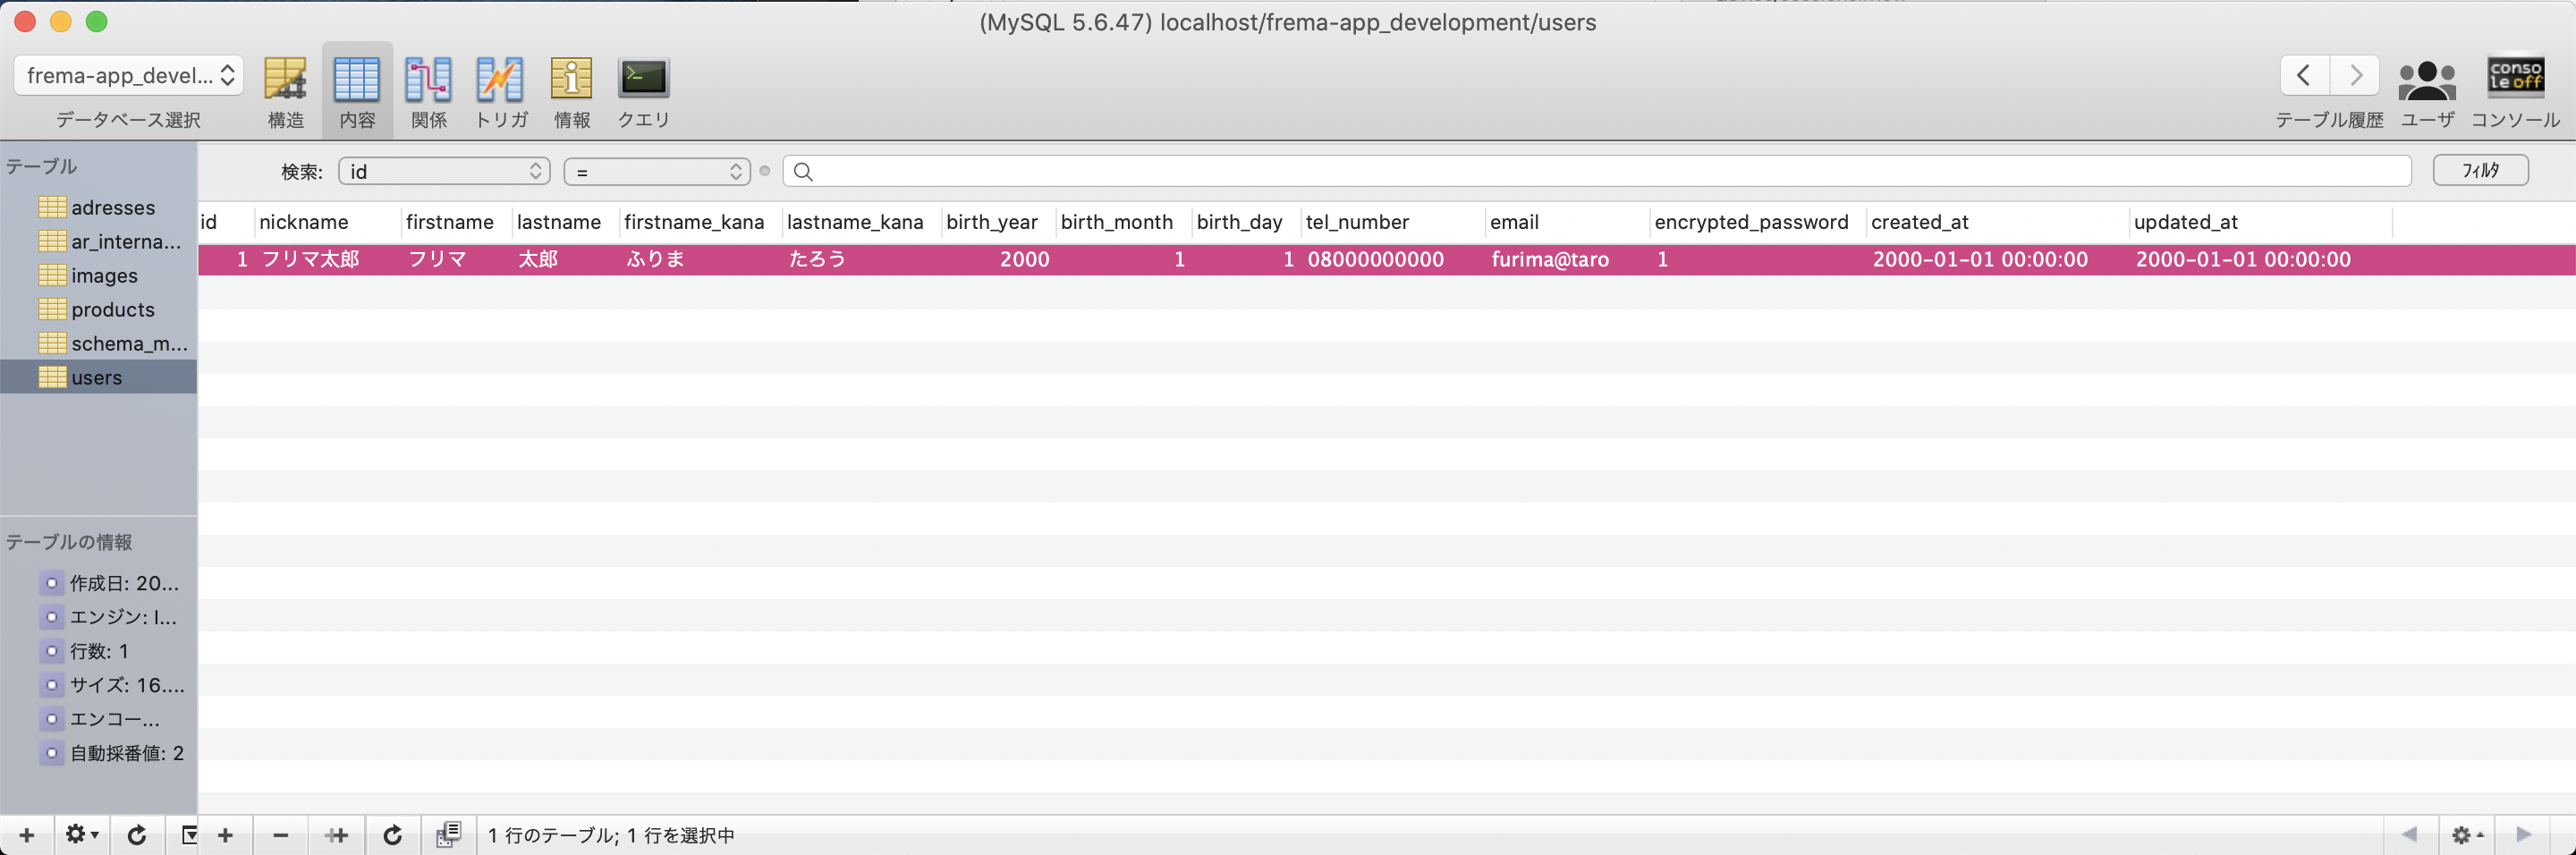Add a new row to the users table
Image resolution: width=2576 pixels, height=855 pixels.
pos(225,835)
